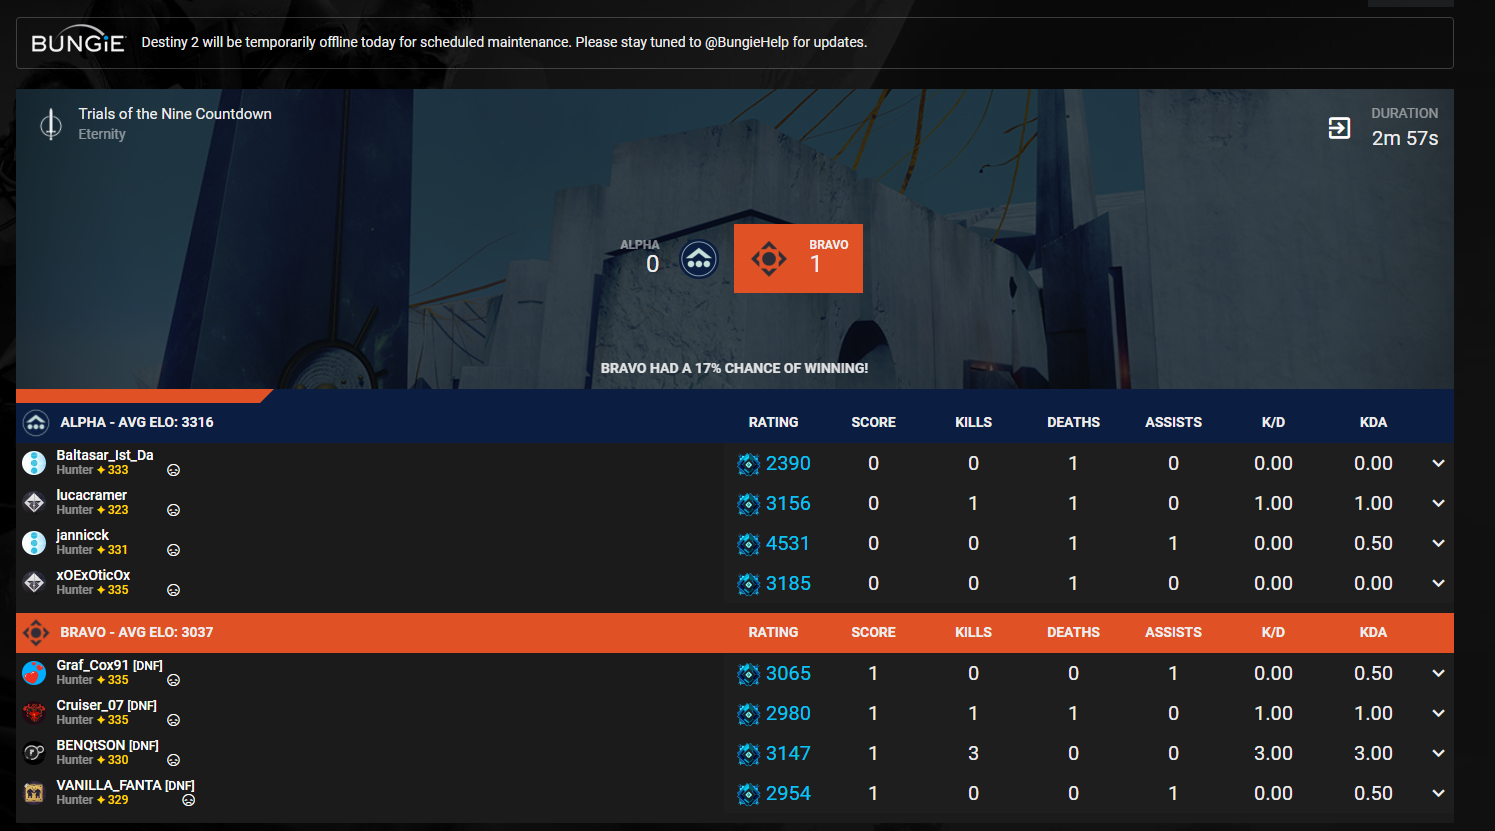The image size is (1495, 831).
Task: Click the small round icon beside jannicck's Hunter 331
Action: [x=173, y=550]
